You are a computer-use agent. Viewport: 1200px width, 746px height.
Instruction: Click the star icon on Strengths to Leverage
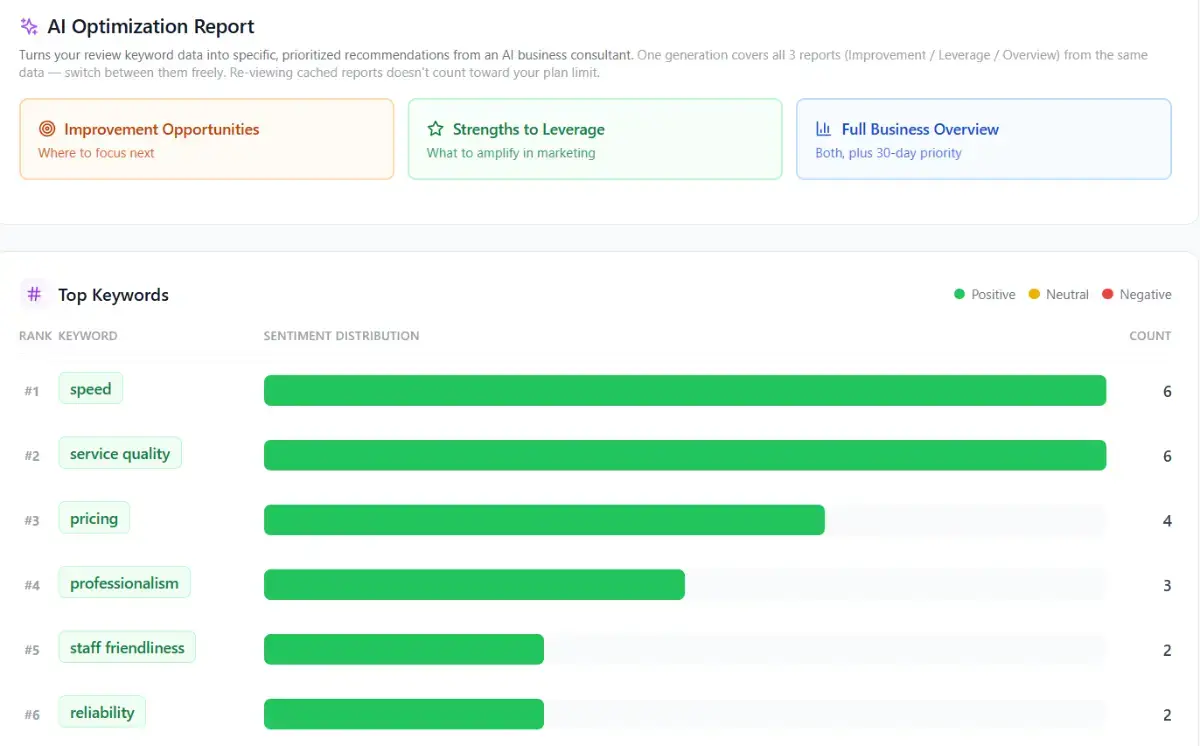[435, 129]
